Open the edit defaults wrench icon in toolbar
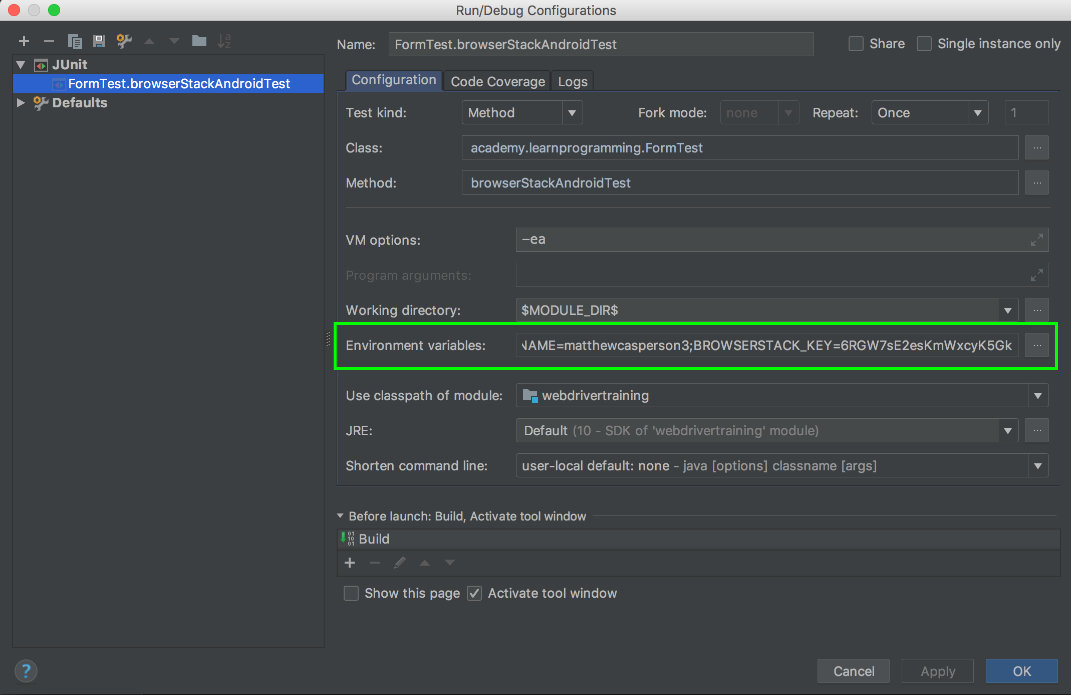This screenshot has height=695, width=1071. click(x=124, y=41)
